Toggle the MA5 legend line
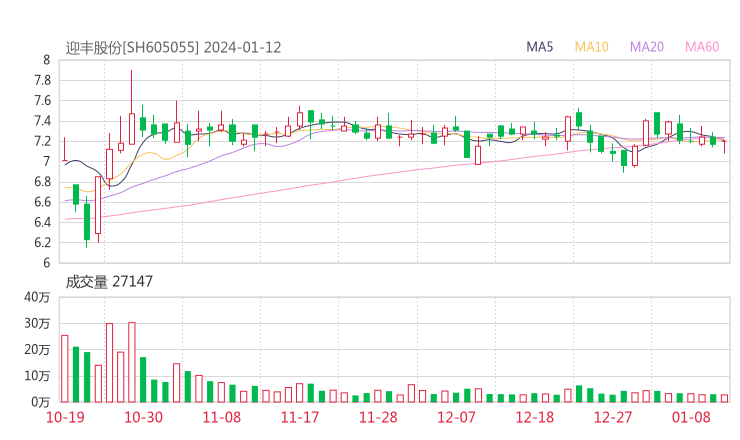 pos(539,47)
